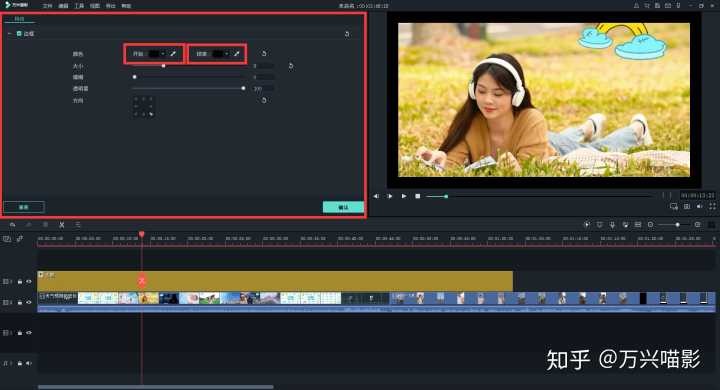The width and height of the screenshot is (720, 390).
Task: Click the timeline zoom slider handle
Action: click(677, 225)
